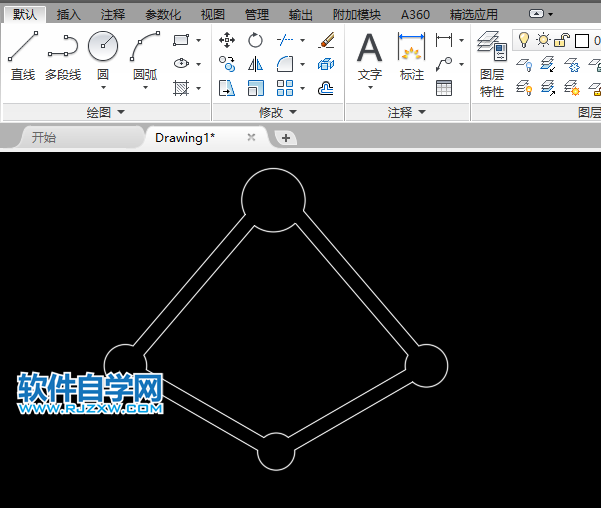Viewport: 601px width, 508px height.
Task: Toggle the layer on/off lightbulb
Action: coord(523,40)
